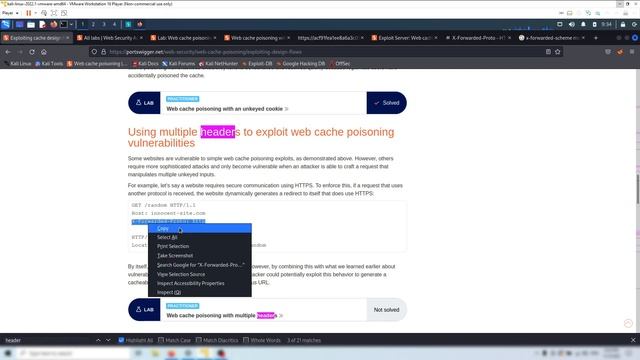
Task: Show site security lock information
Action: [x=103, y=52]
